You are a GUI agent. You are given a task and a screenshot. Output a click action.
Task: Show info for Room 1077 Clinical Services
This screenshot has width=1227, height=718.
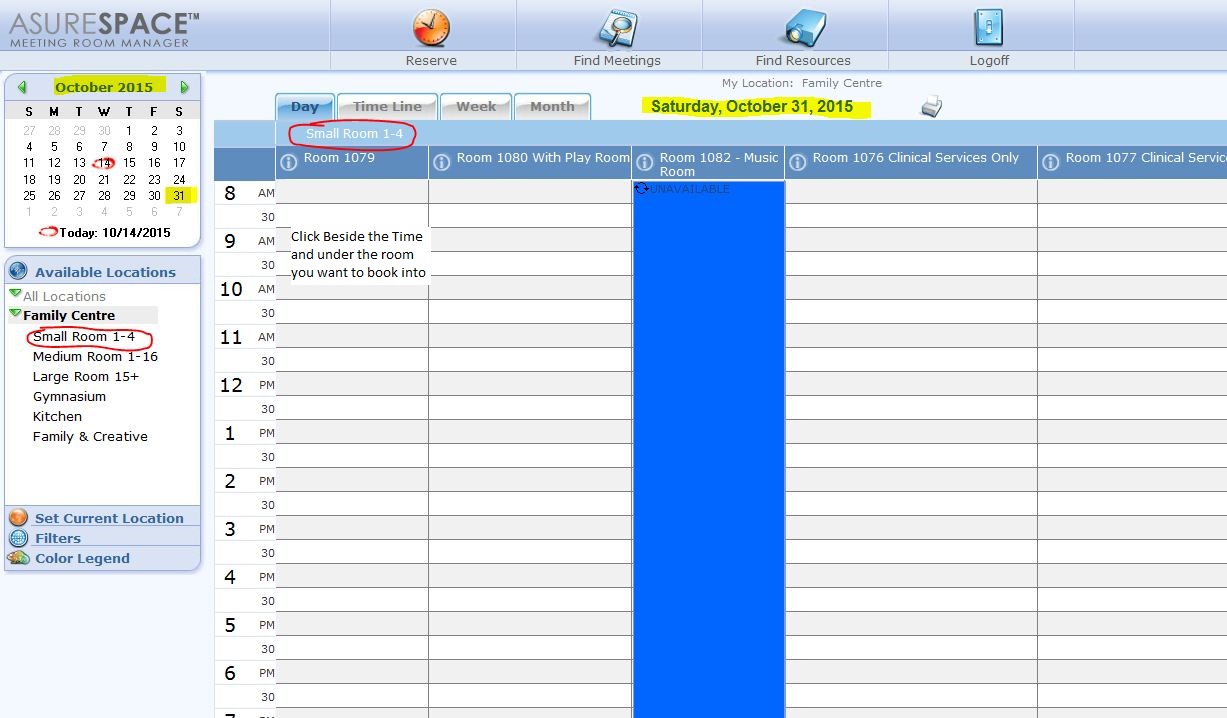(x=1051, y=162)
